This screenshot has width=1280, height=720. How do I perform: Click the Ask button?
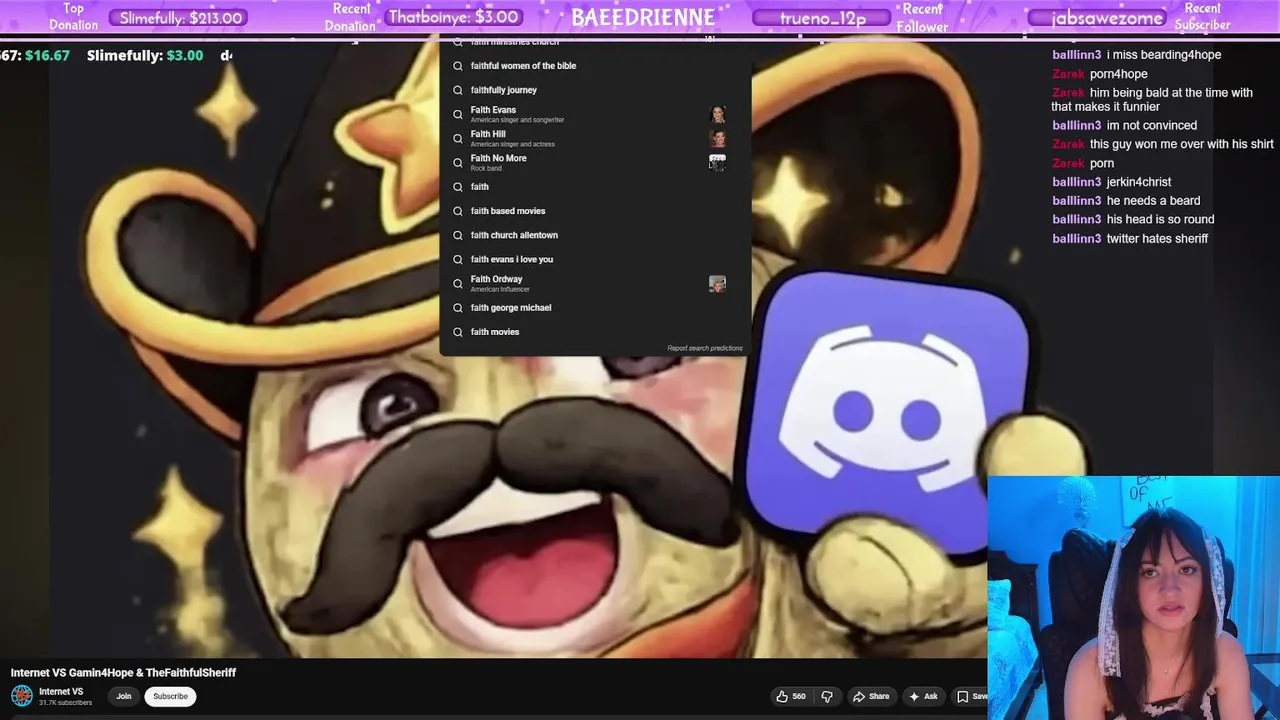click(923, 696)
